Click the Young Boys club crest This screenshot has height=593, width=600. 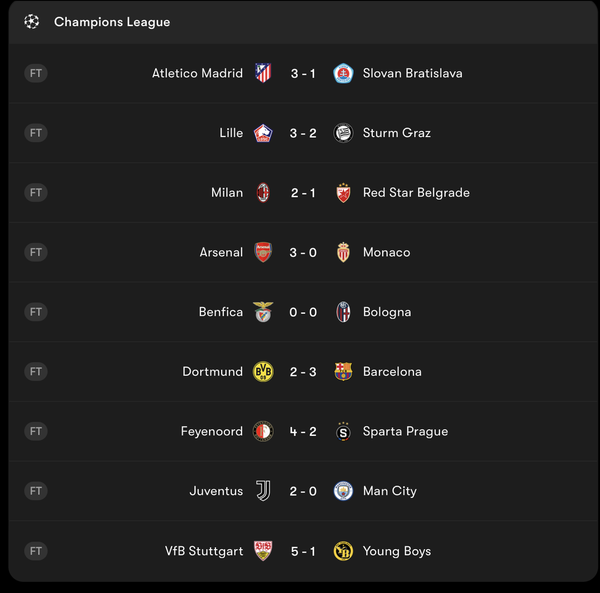click(x=343, y=551)
